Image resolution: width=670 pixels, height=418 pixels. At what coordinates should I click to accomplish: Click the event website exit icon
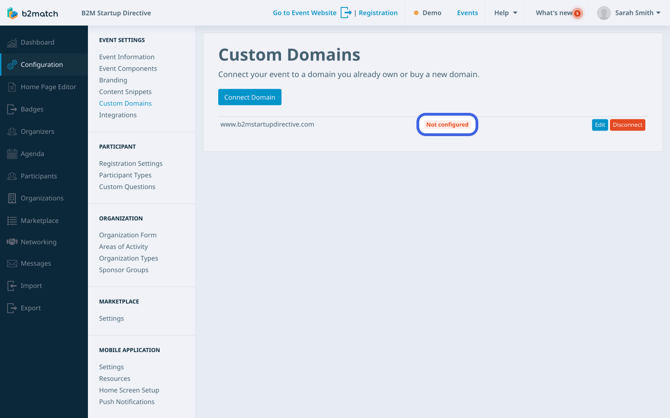point(346,13)
